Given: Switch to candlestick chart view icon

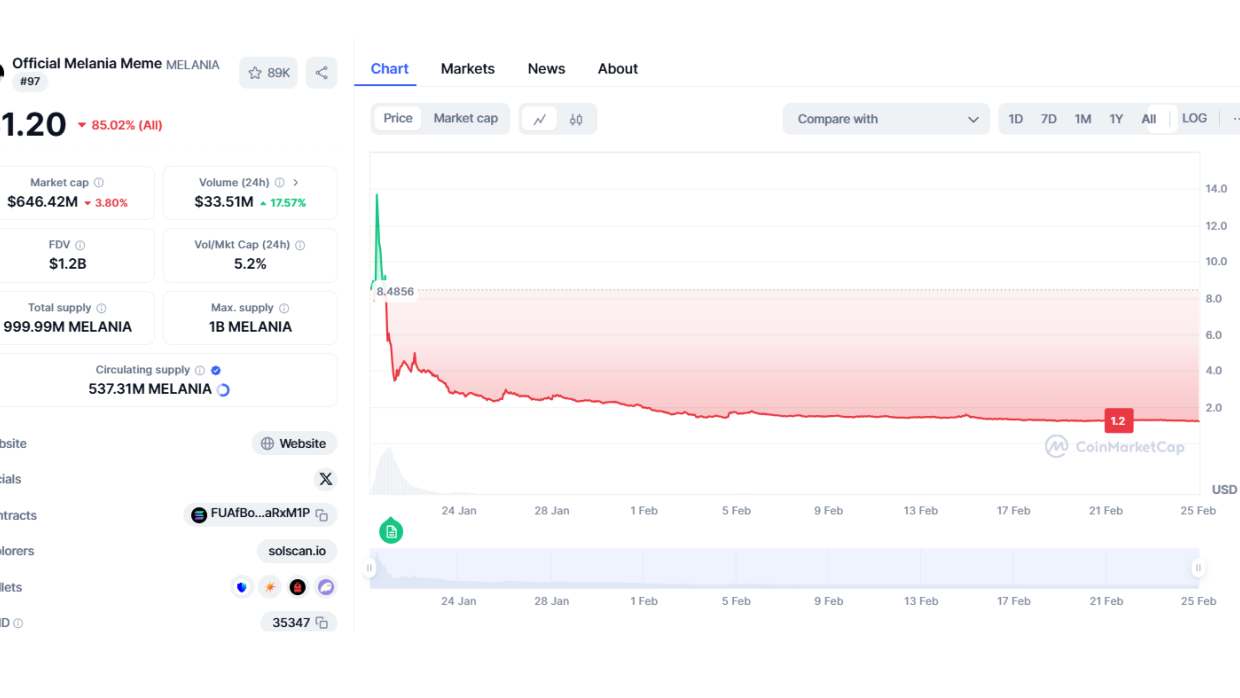Looking at the screenshot, I should pyautogui.click(x=576, y=119).
